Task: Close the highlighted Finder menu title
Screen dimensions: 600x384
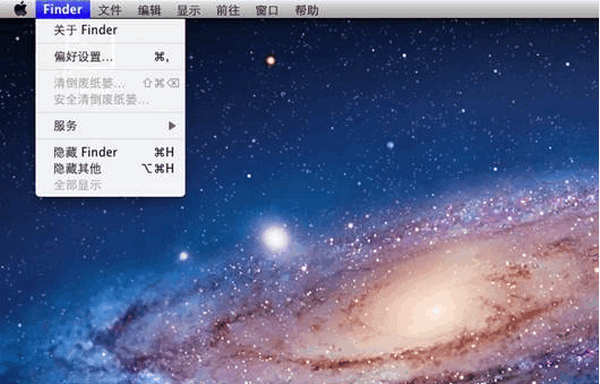Action: (63, 9)
